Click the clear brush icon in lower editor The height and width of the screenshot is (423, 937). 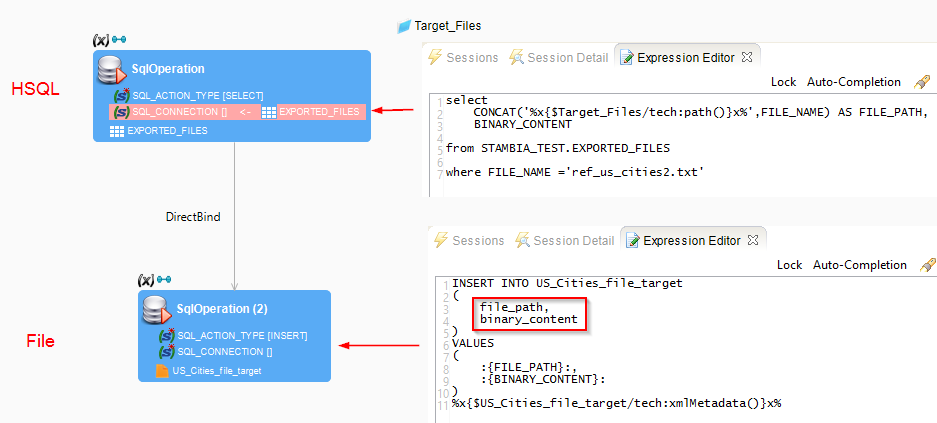coord(927,265)
